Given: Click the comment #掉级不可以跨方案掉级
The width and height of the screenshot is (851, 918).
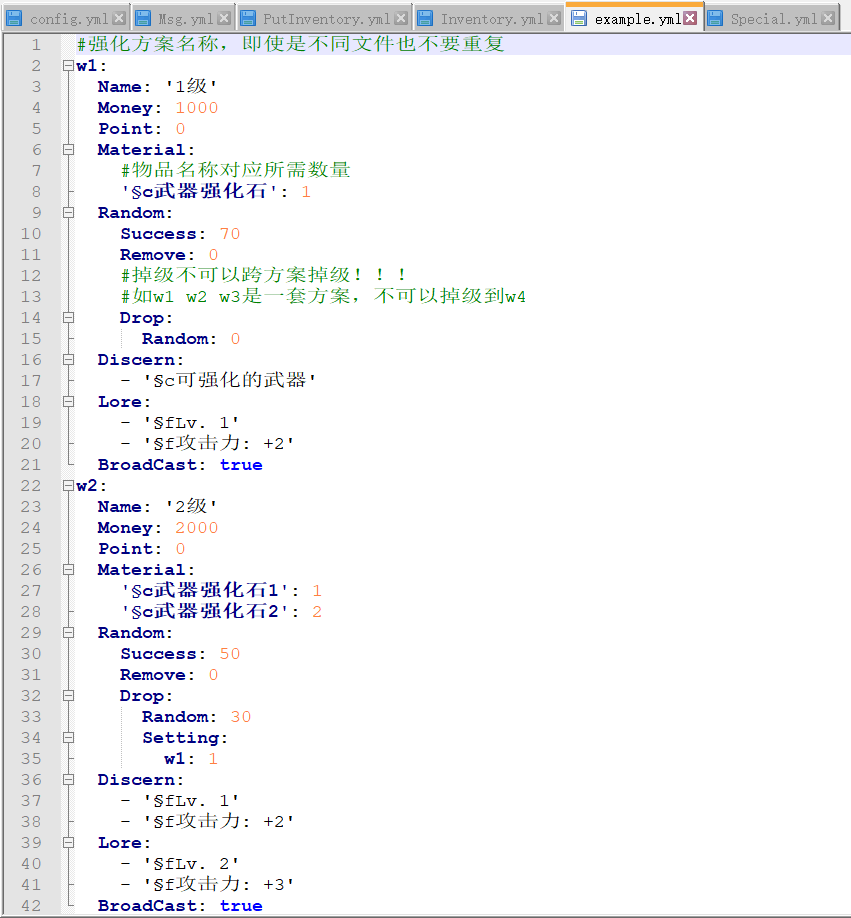Looking at the screenshot, I should (263, 275).
